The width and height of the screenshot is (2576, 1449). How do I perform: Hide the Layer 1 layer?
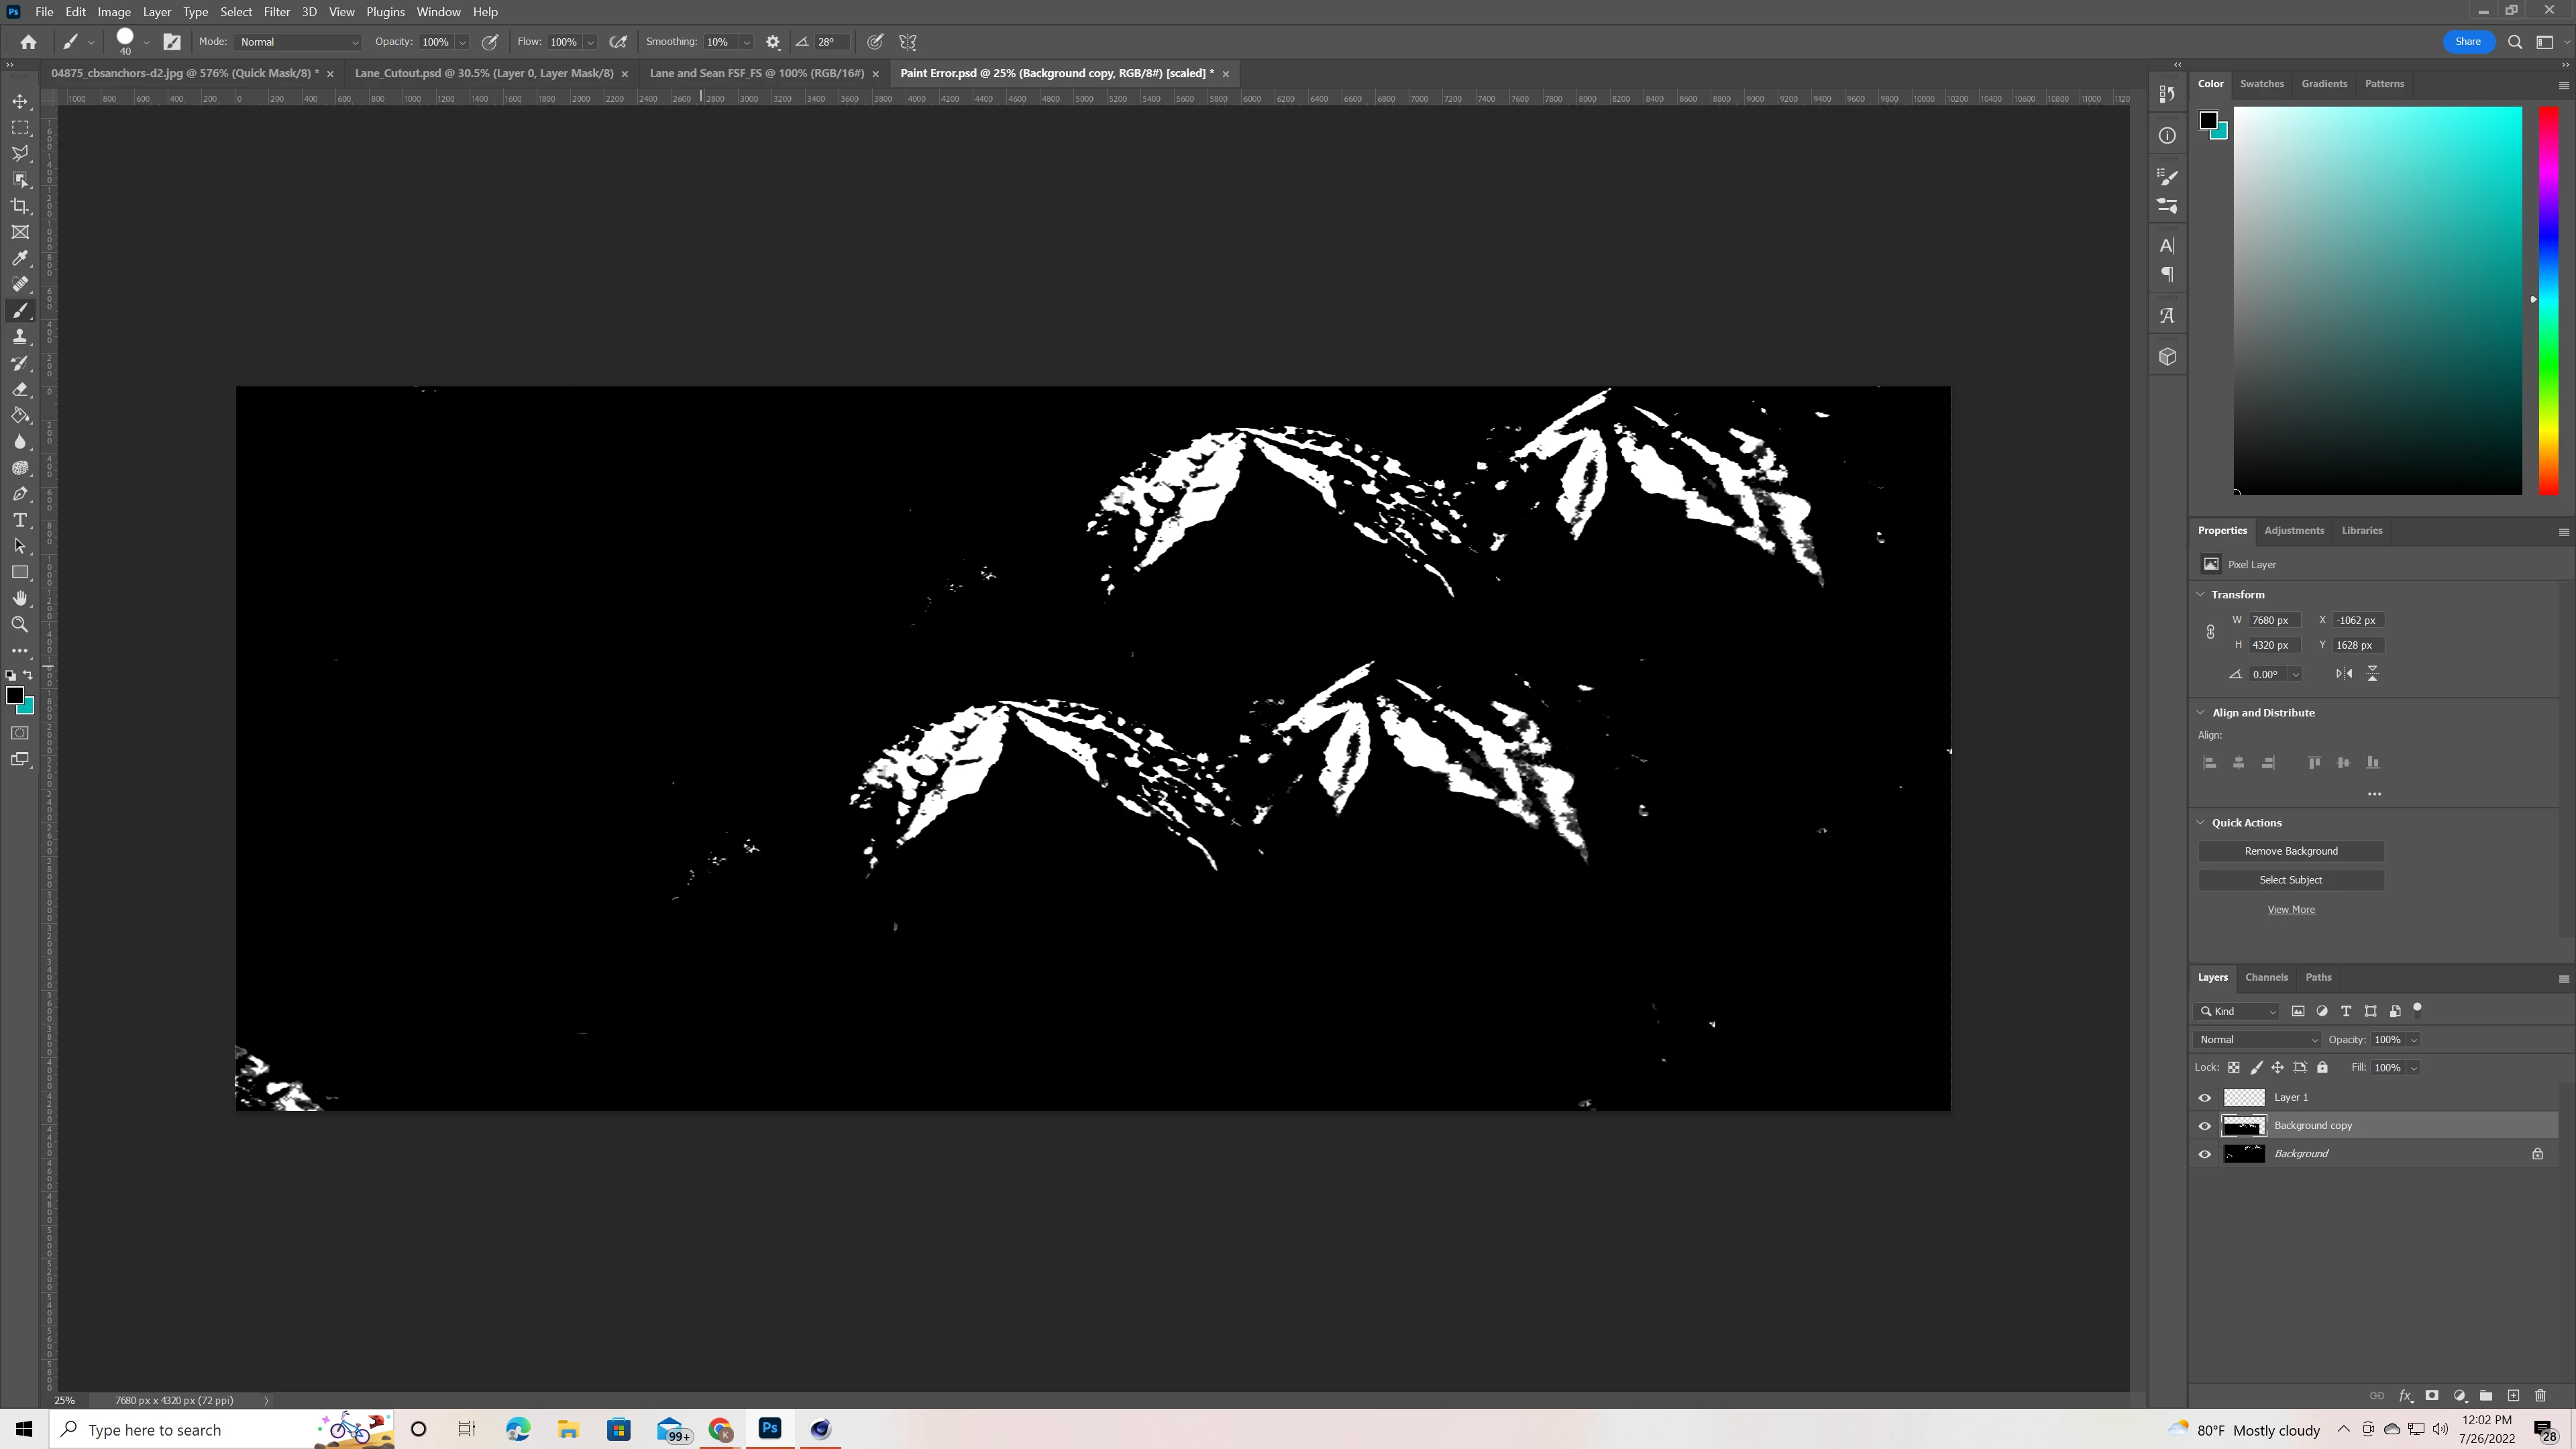(x=2205, y=1098)
